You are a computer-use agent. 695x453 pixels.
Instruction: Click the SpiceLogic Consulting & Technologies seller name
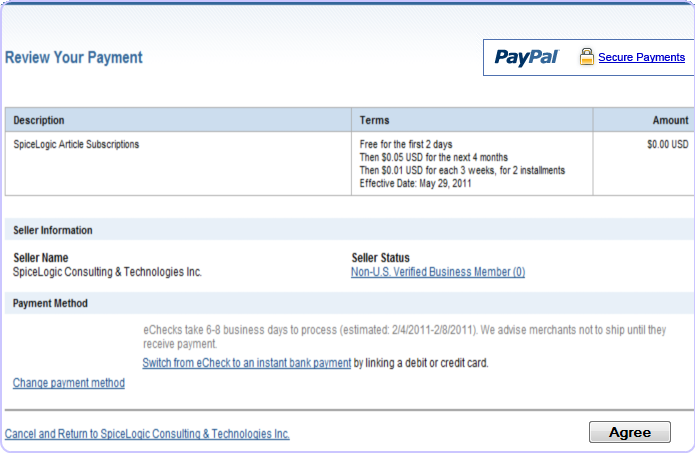[107, 272]
